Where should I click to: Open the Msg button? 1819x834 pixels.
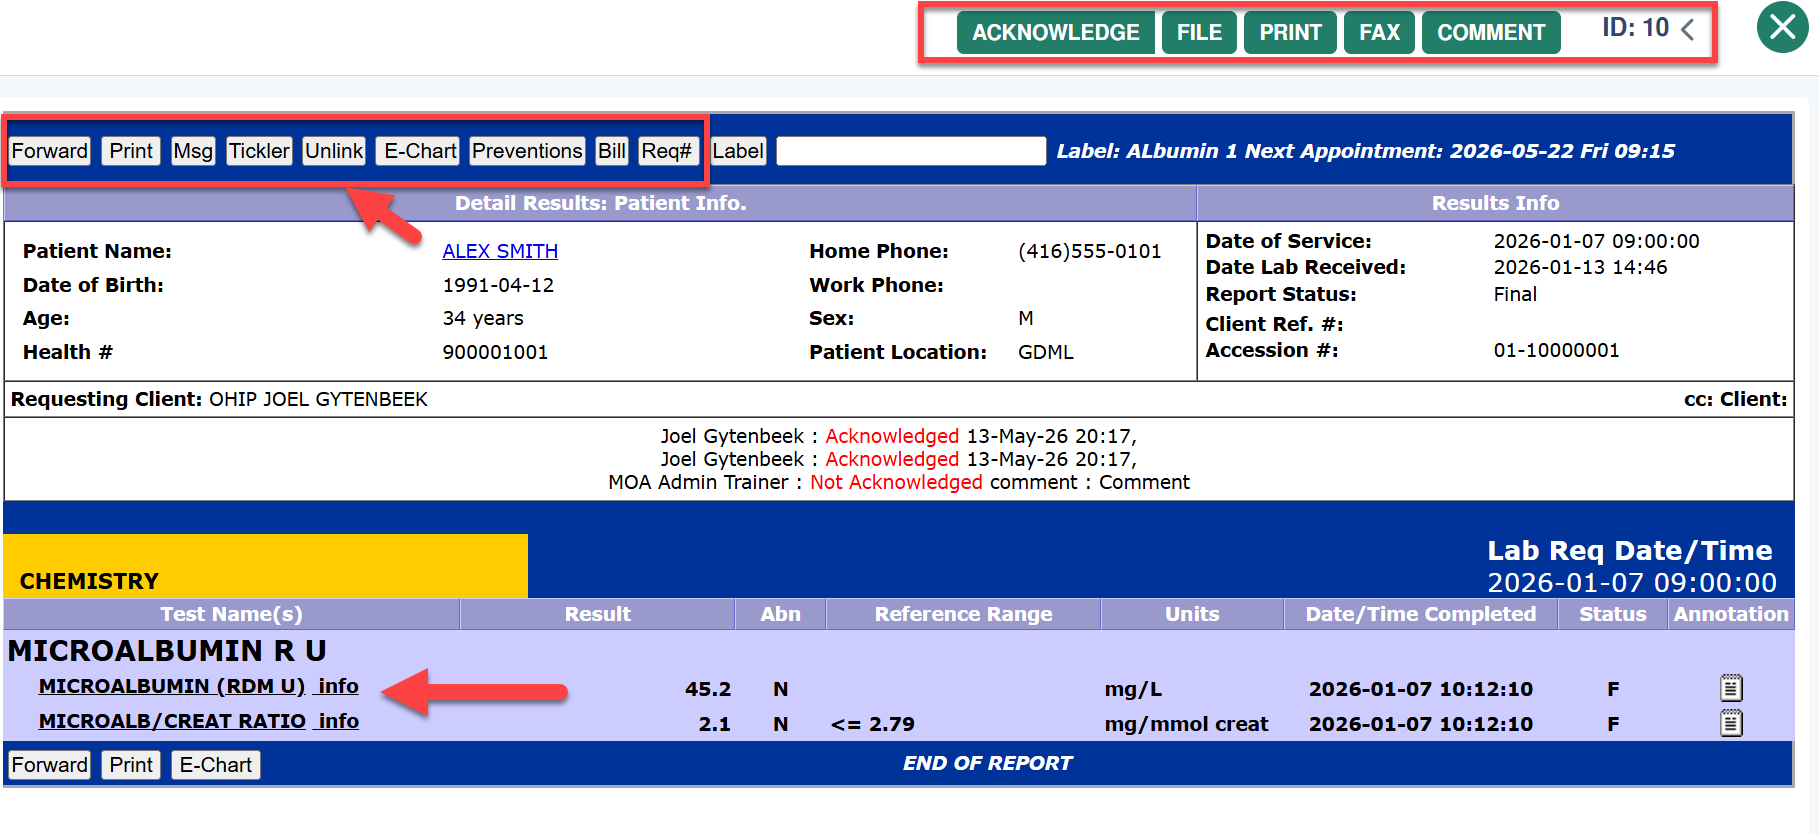[193, 151]
